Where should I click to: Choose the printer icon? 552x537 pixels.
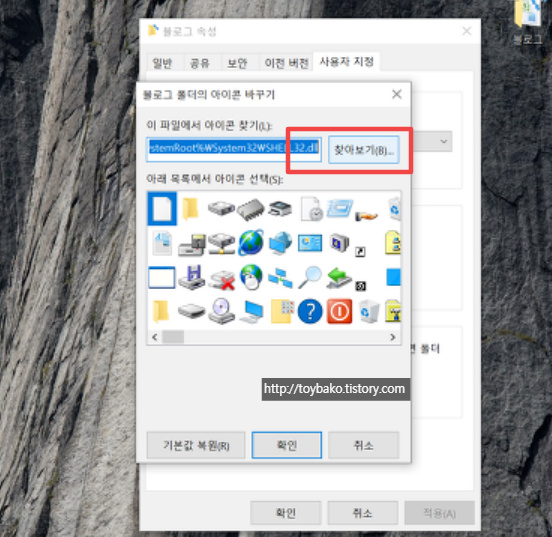click(x=280, y=208)
